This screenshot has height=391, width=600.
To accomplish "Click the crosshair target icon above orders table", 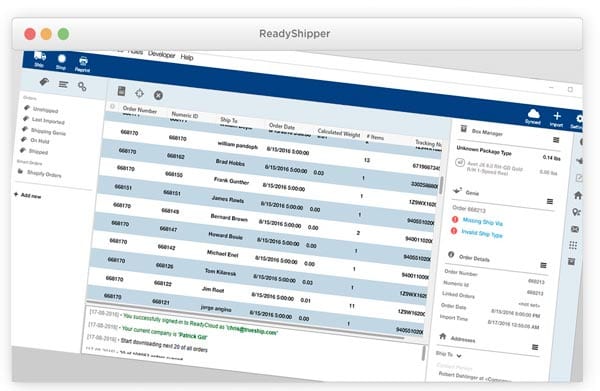I will click(139, 93).
